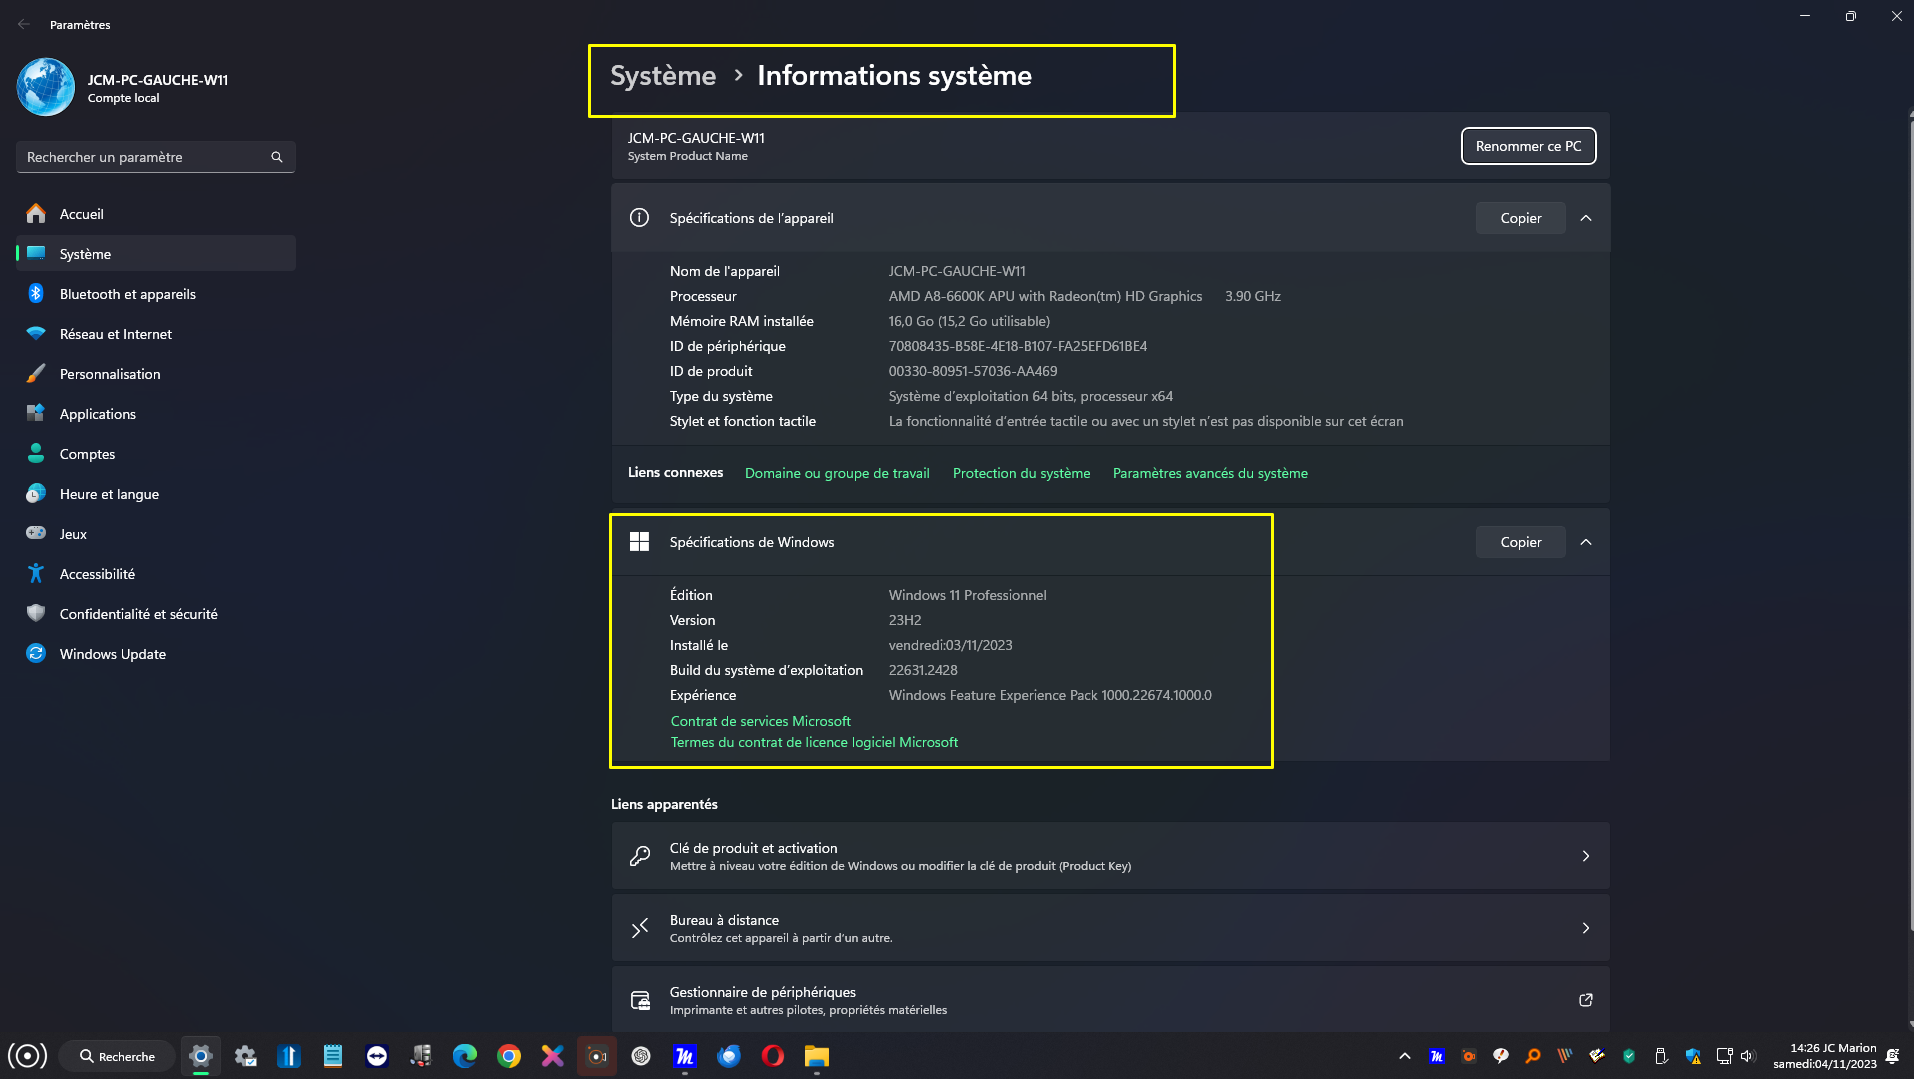
Task: Click the Windows logo beside Spécifications de Windows
Action: 639,542
